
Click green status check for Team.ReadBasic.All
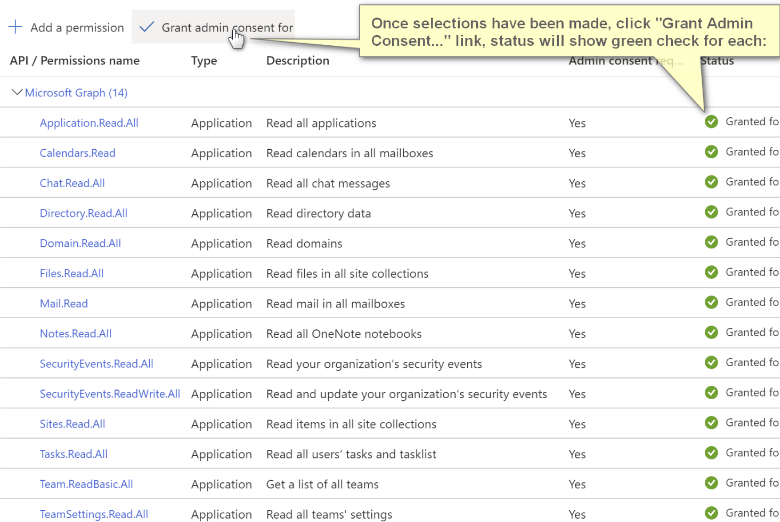pos(711,483)
